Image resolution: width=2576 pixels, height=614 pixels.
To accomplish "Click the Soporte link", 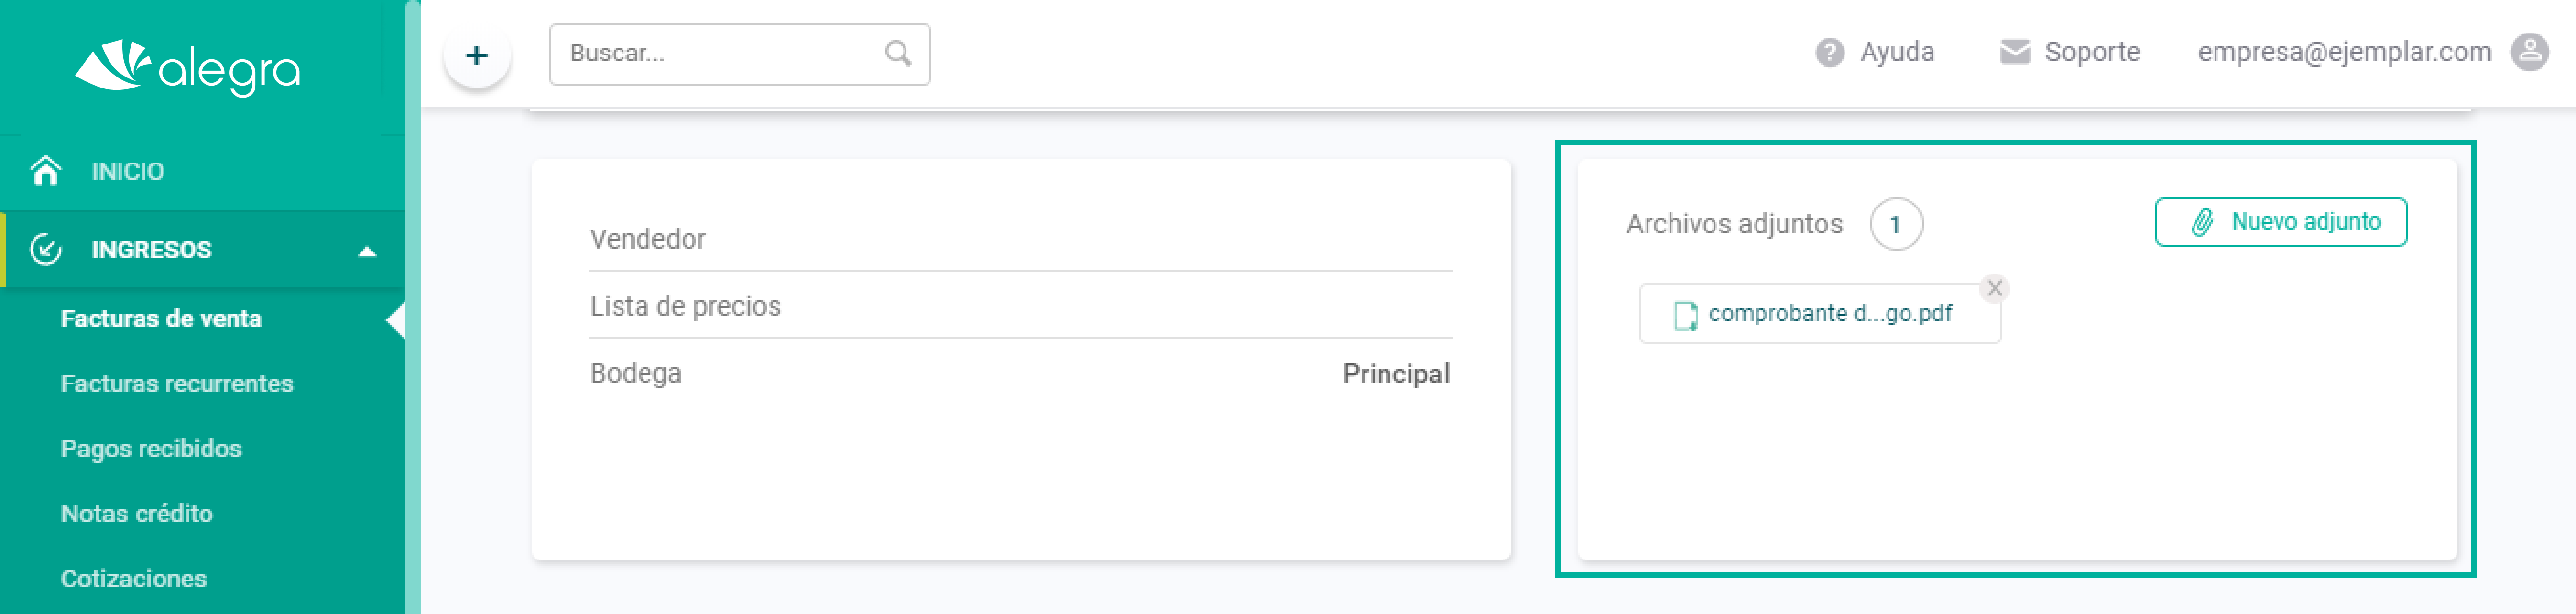I will pyautogui.click(x=2092, y=52).
